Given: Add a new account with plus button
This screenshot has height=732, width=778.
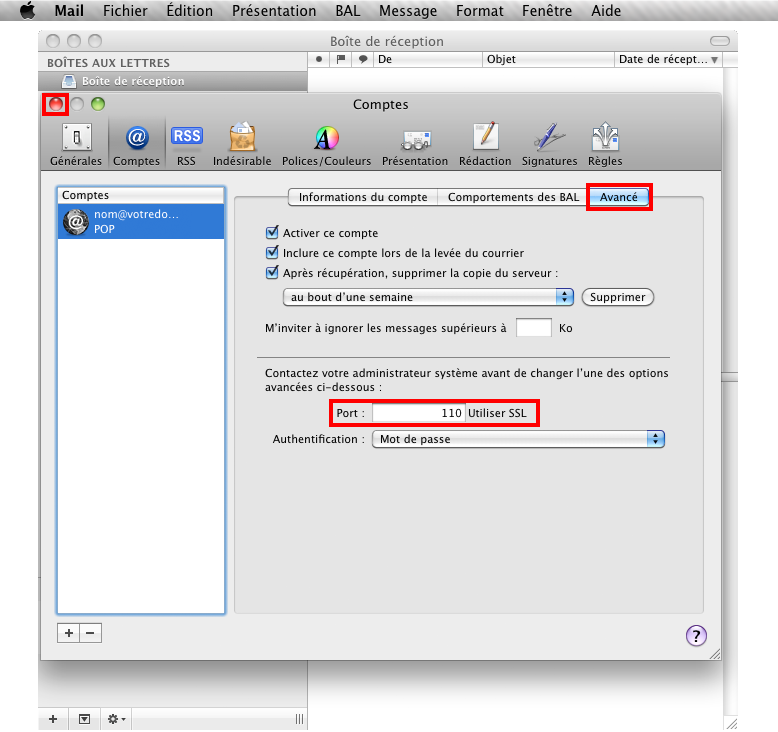Looking at the screenshot, I should (x=68, y=633).
